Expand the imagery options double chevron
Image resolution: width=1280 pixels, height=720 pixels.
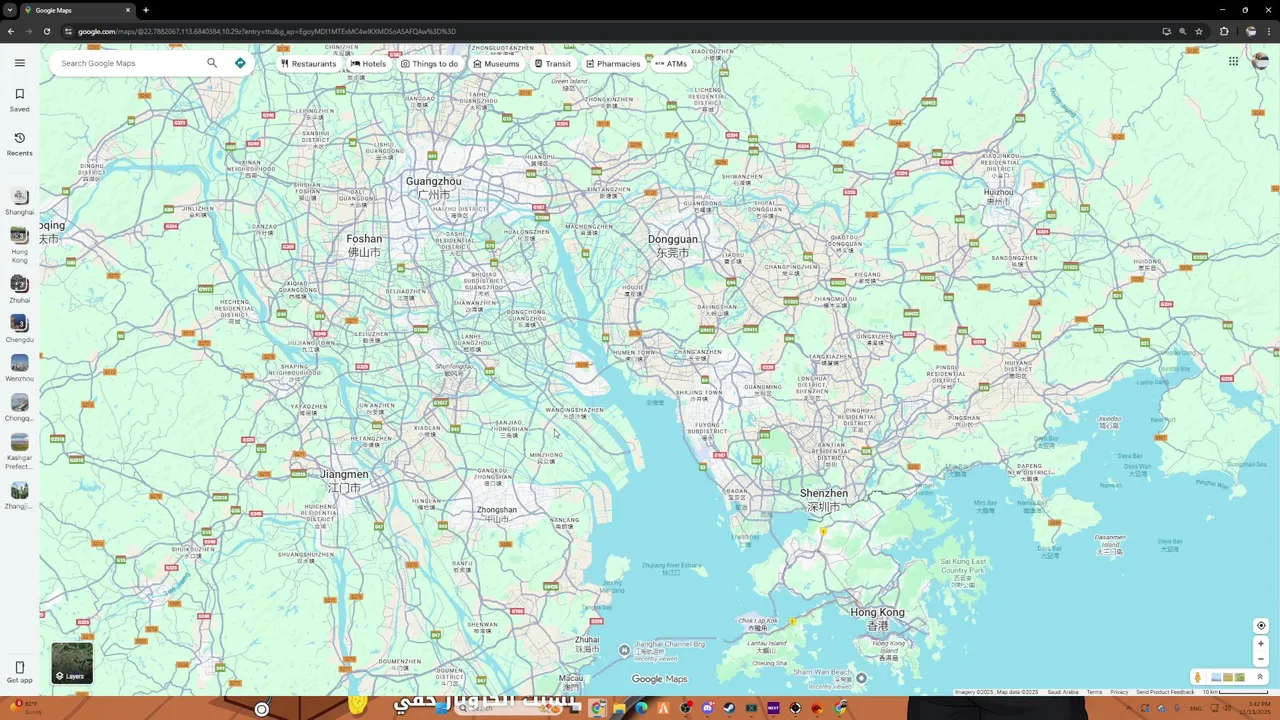1260,677
